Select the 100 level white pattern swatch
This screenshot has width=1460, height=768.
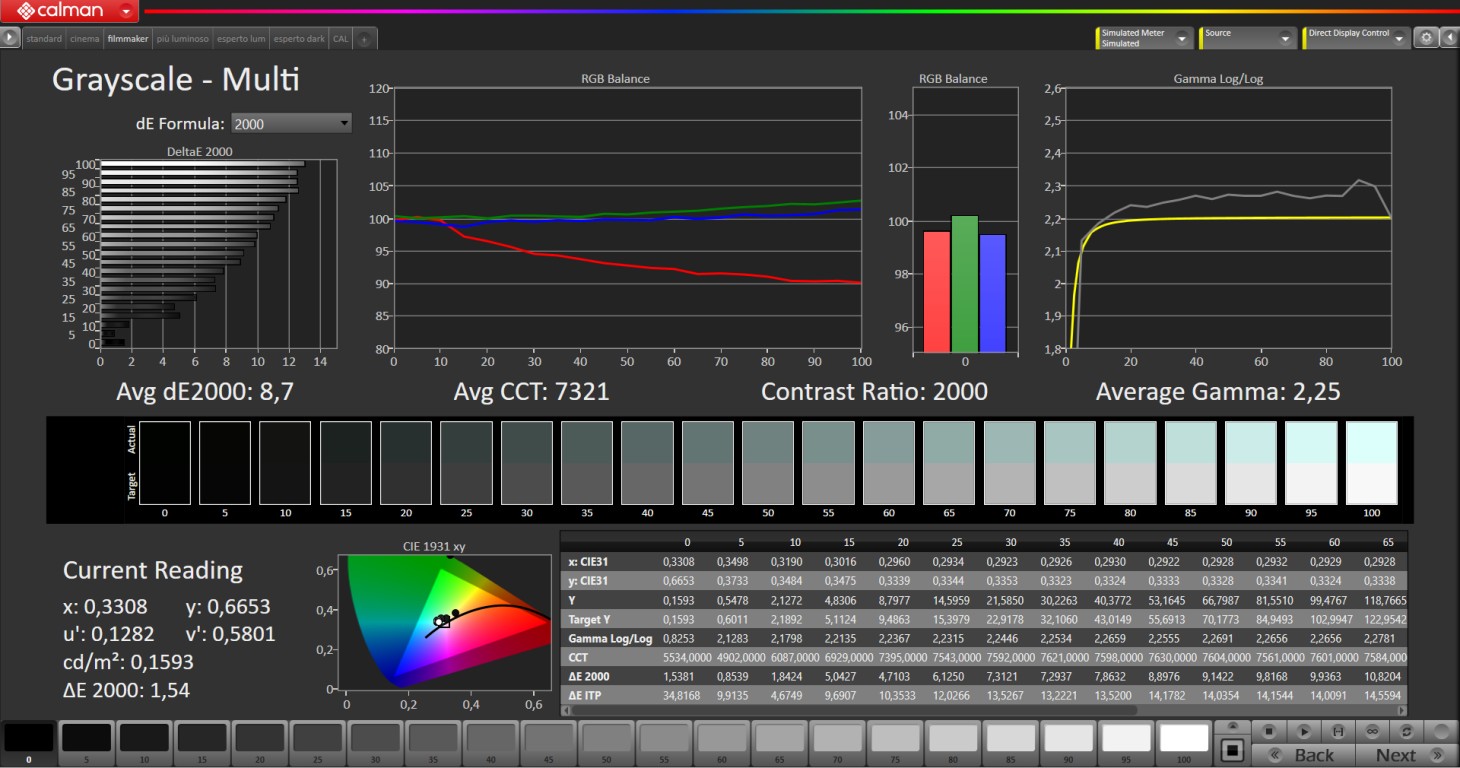click(1183, 742)
